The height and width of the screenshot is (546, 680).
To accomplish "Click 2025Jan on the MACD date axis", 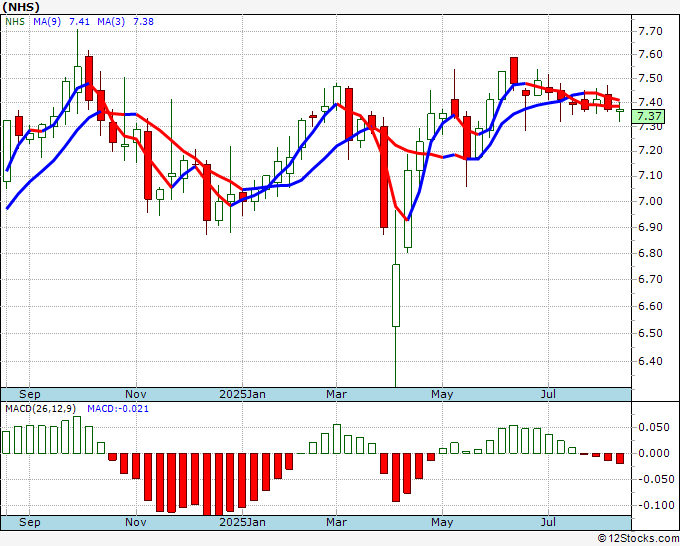I will [242, 522].
